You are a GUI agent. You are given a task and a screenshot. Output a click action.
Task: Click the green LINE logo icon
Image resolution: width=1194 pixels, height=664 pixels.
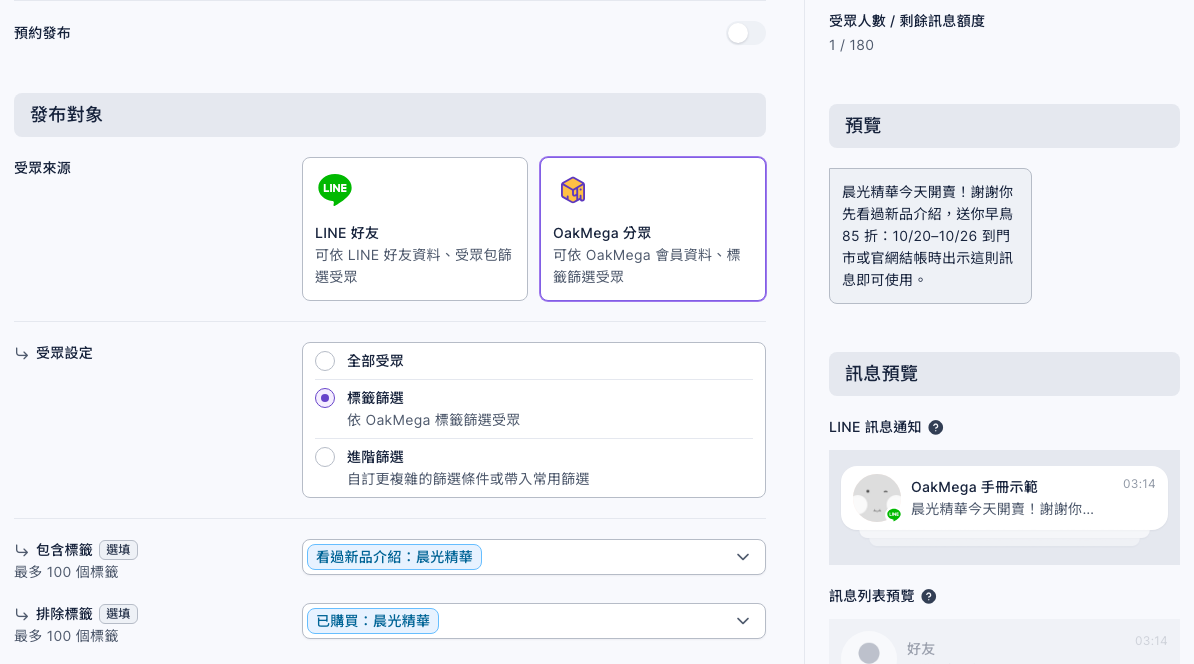pos(334,189)
